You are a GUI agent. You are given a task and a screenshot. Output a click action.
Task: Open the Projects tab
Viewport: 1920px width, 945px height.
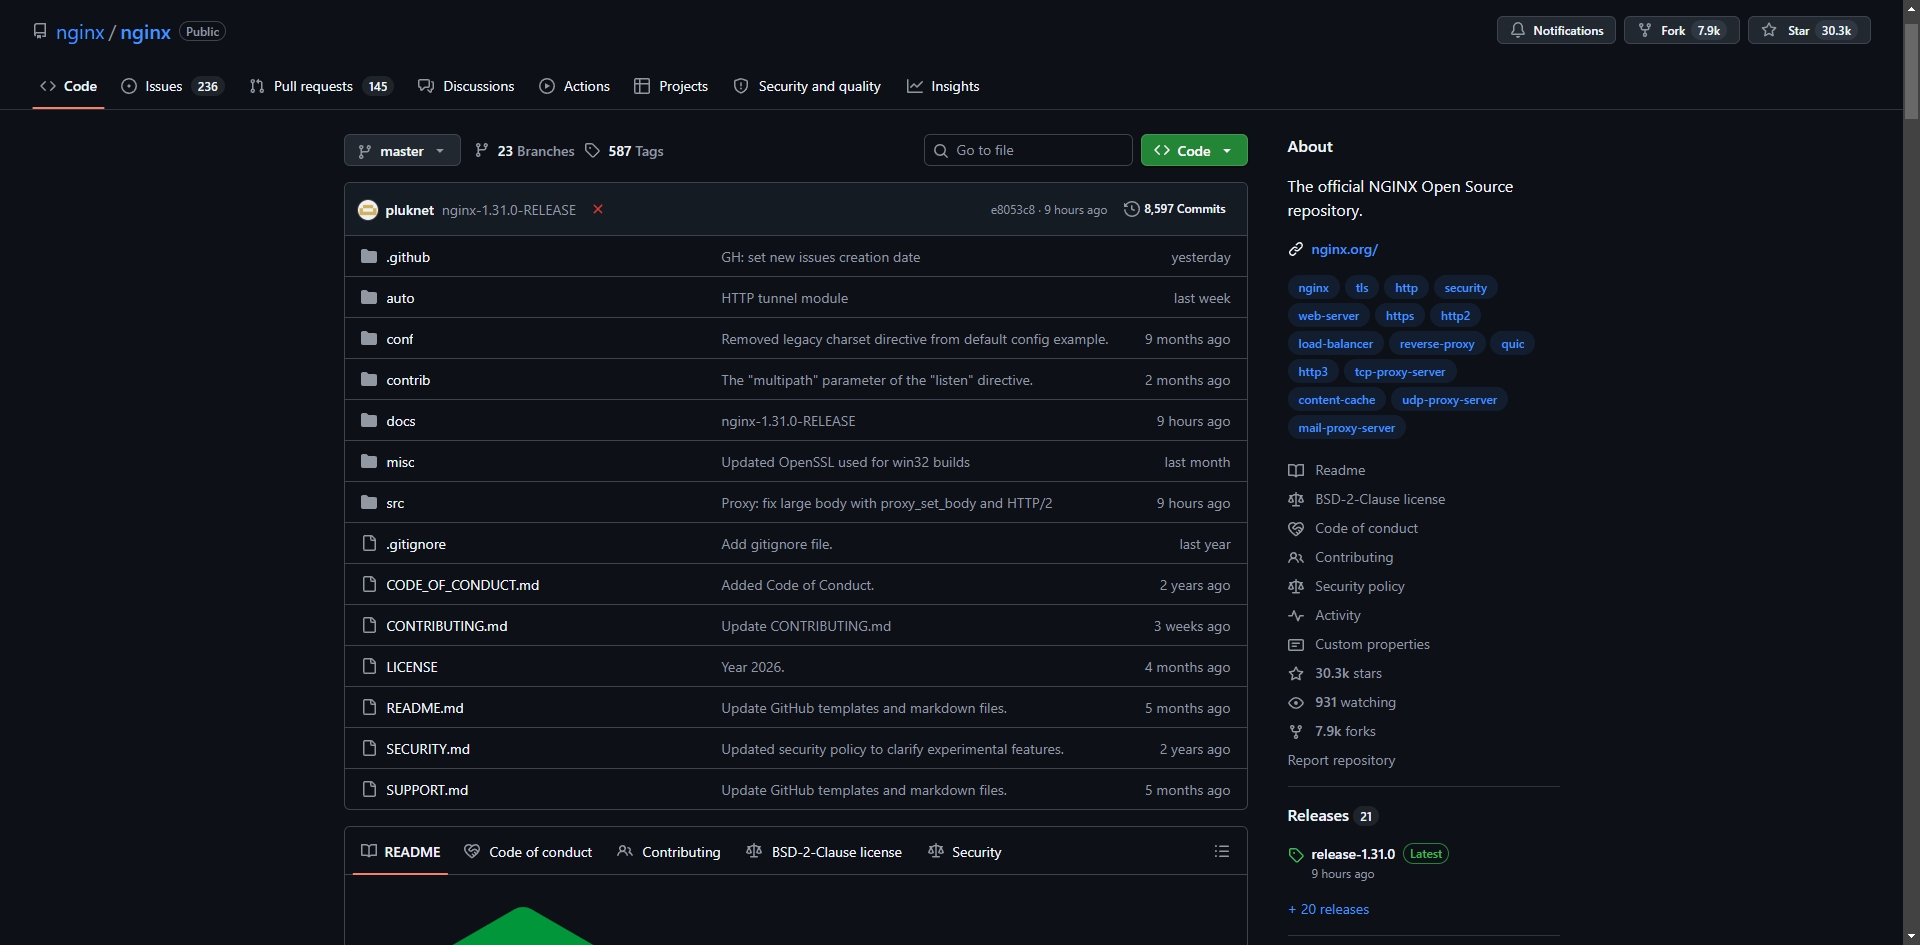point(672,87)
